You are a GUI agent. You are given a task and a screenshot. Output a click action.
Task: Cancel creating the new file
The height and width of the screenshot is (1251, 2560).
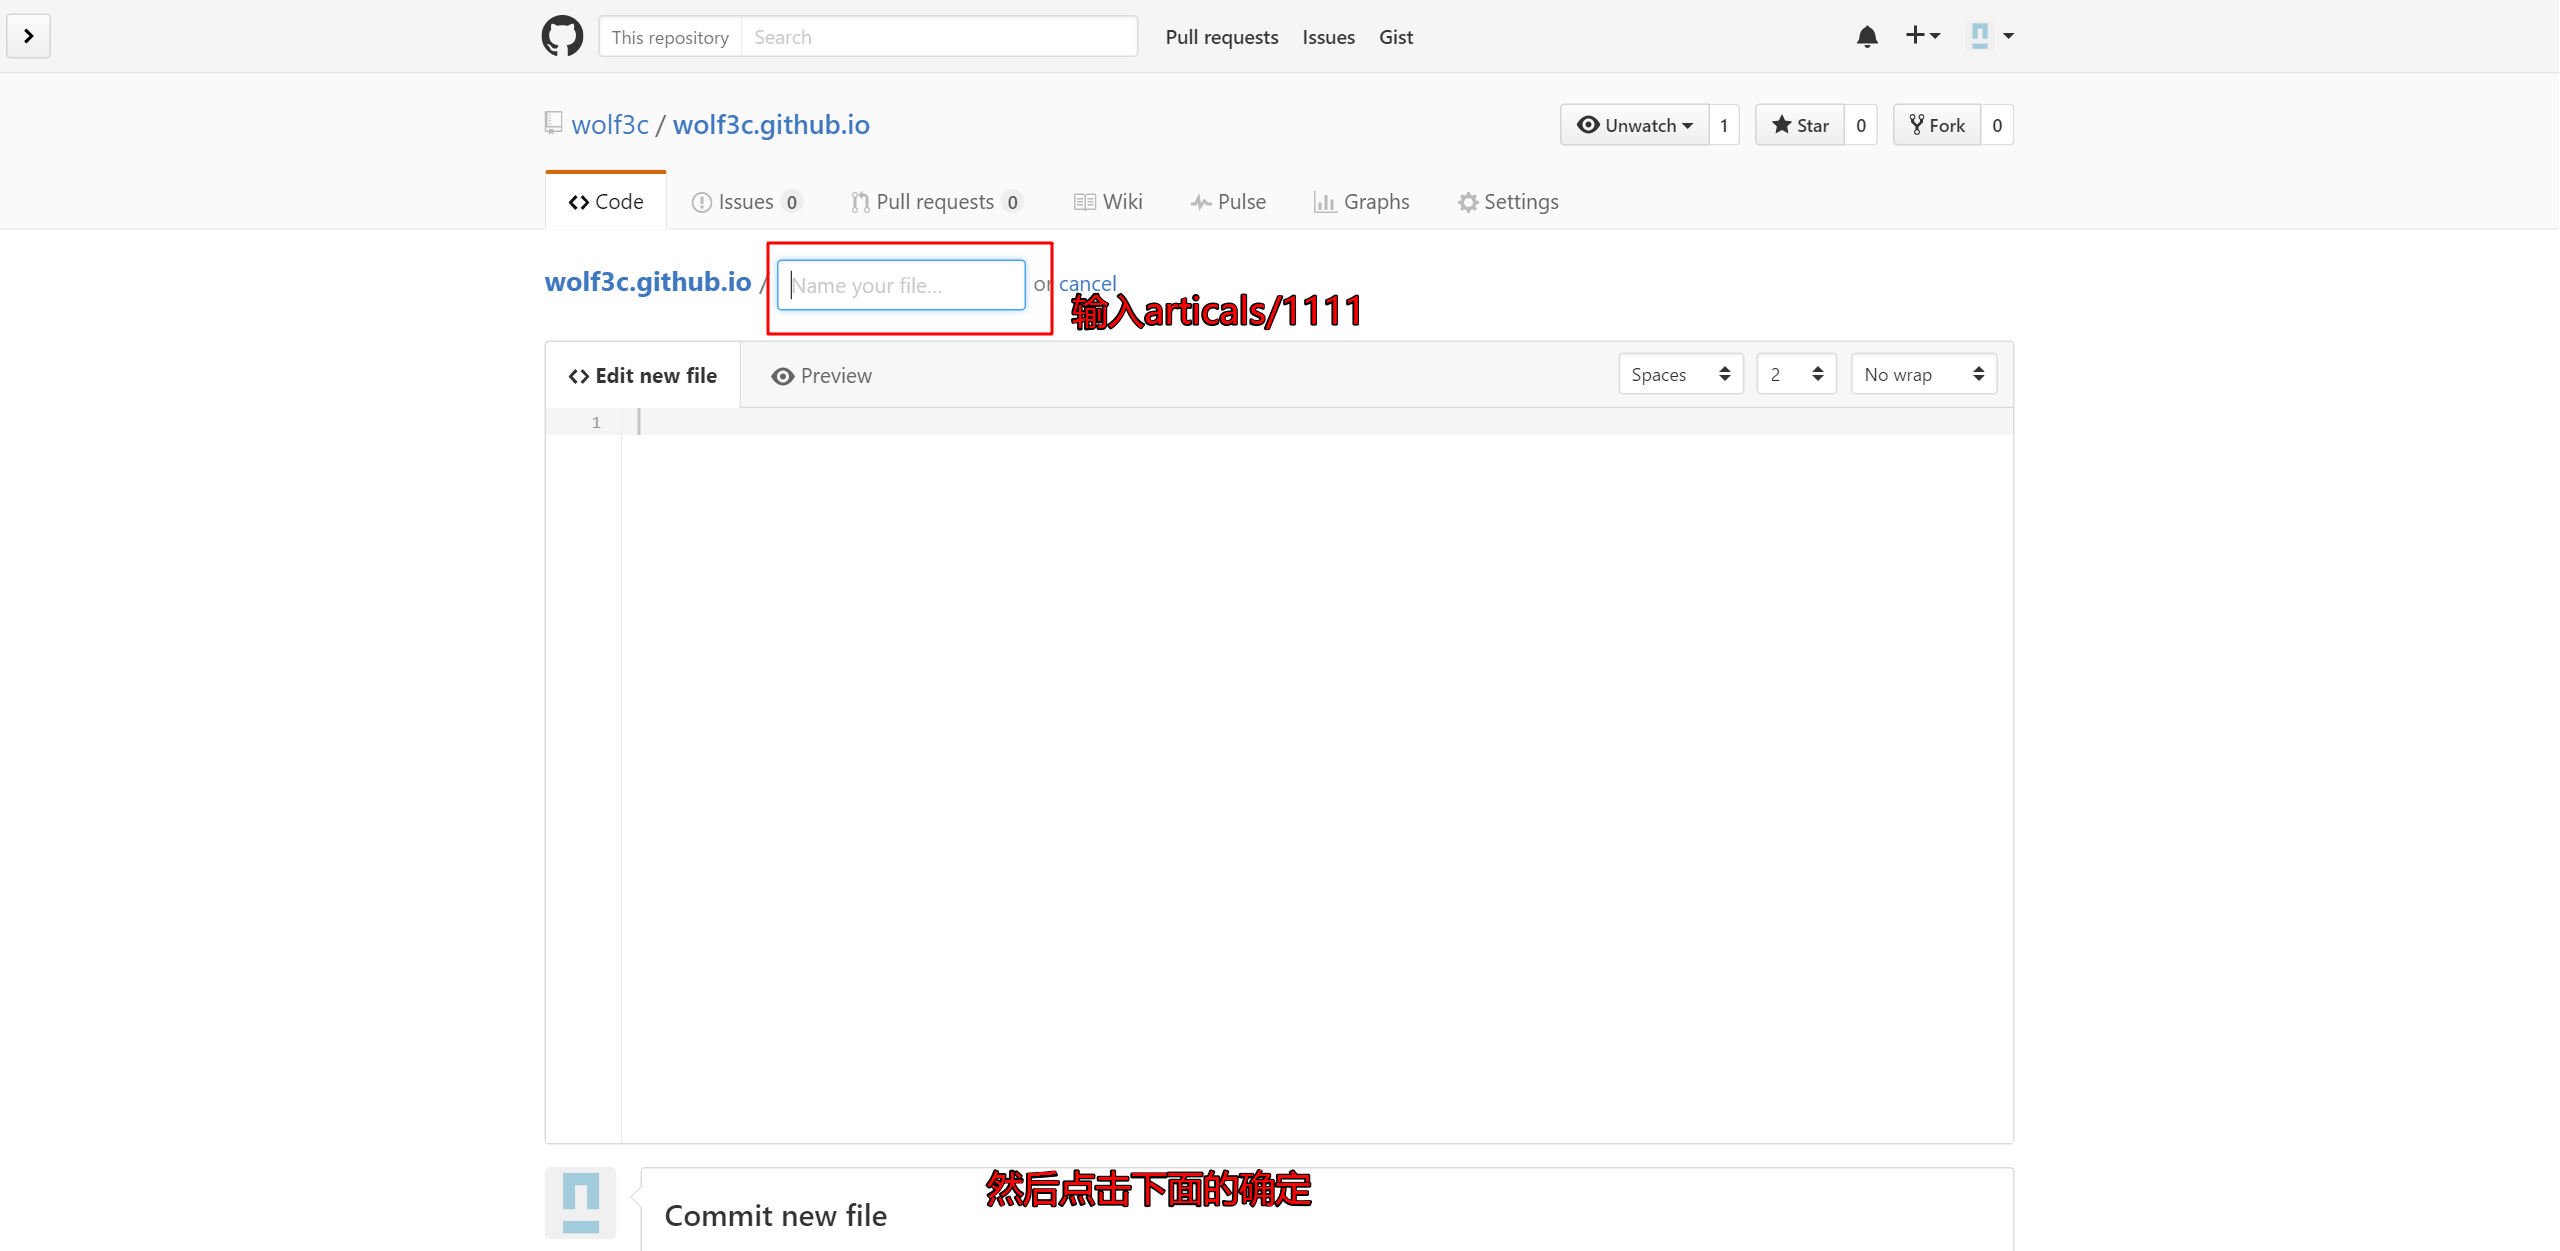(1087, 284)
